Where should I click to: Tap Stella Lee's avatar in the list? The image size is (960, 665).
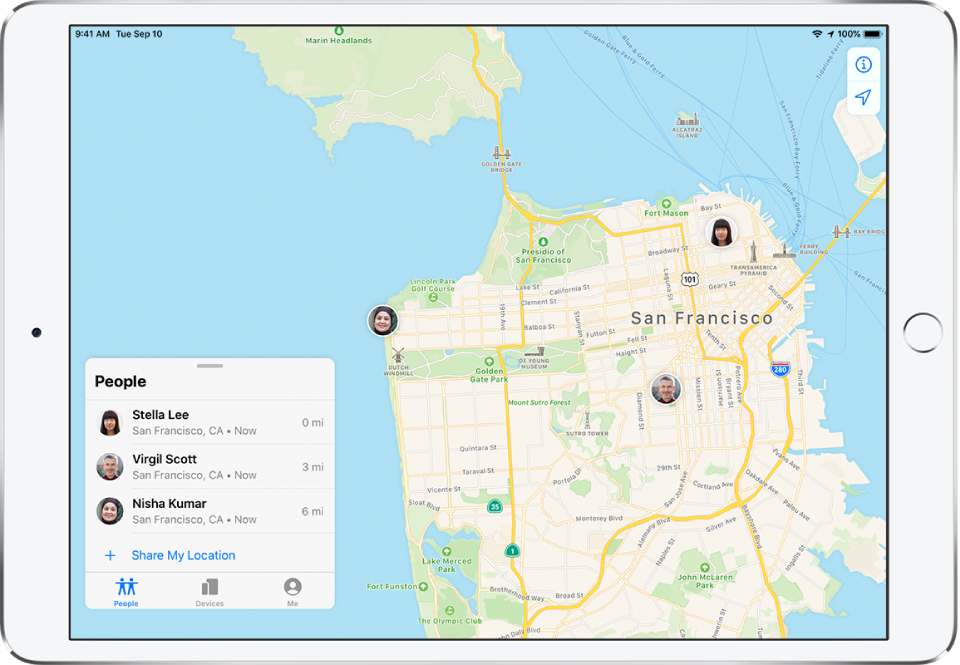click(110, 423)
